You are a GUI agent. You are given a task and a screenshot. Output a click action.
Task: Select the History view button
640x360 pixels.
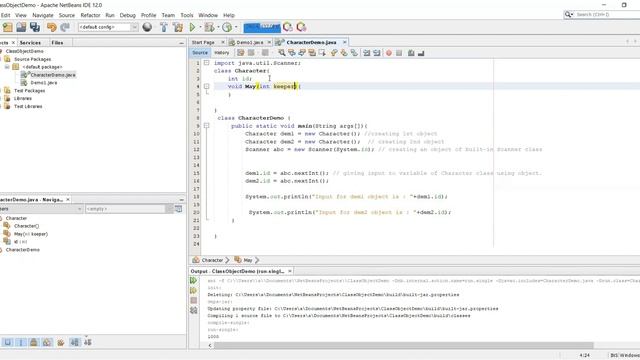click(222, 53)
